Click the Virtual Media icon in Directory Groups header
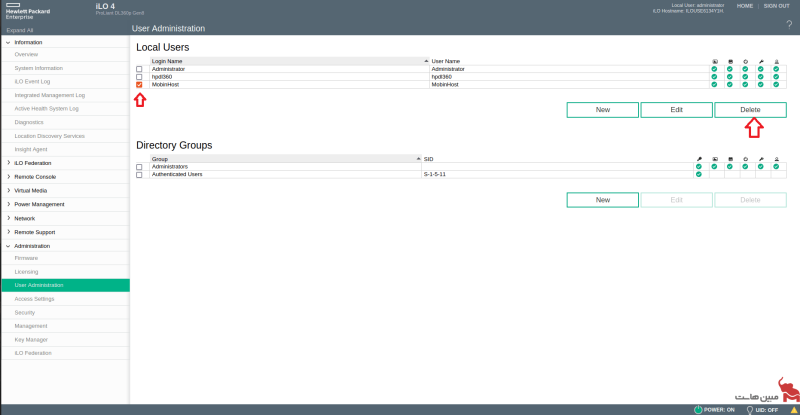Image resolution: width=800 pixels, height=415 pixels. pyautogui.click(x=730, y=159)
